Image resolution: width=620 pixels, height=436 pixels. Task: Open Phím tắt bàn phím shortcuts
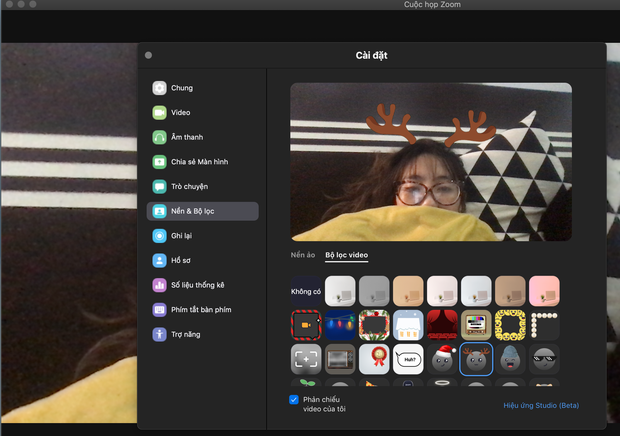(x=200, y=310)
